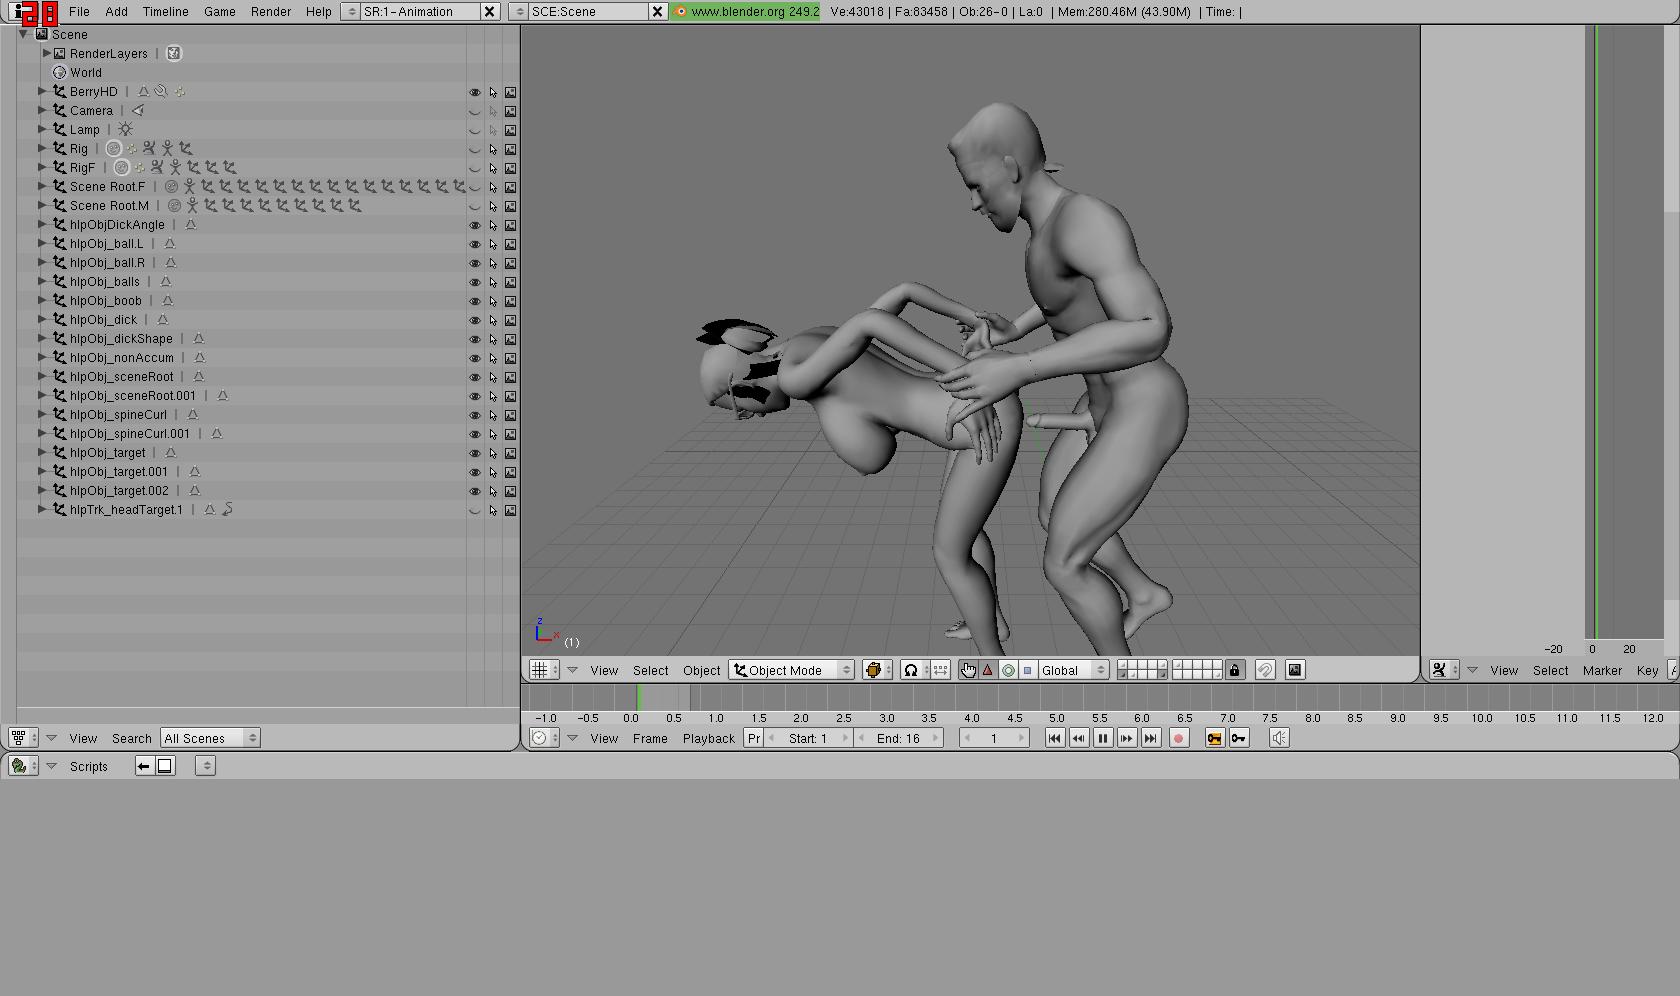Toggle visibility of Camera in outliner
This screenshot has width=1680, height=996.
[475, 111]
